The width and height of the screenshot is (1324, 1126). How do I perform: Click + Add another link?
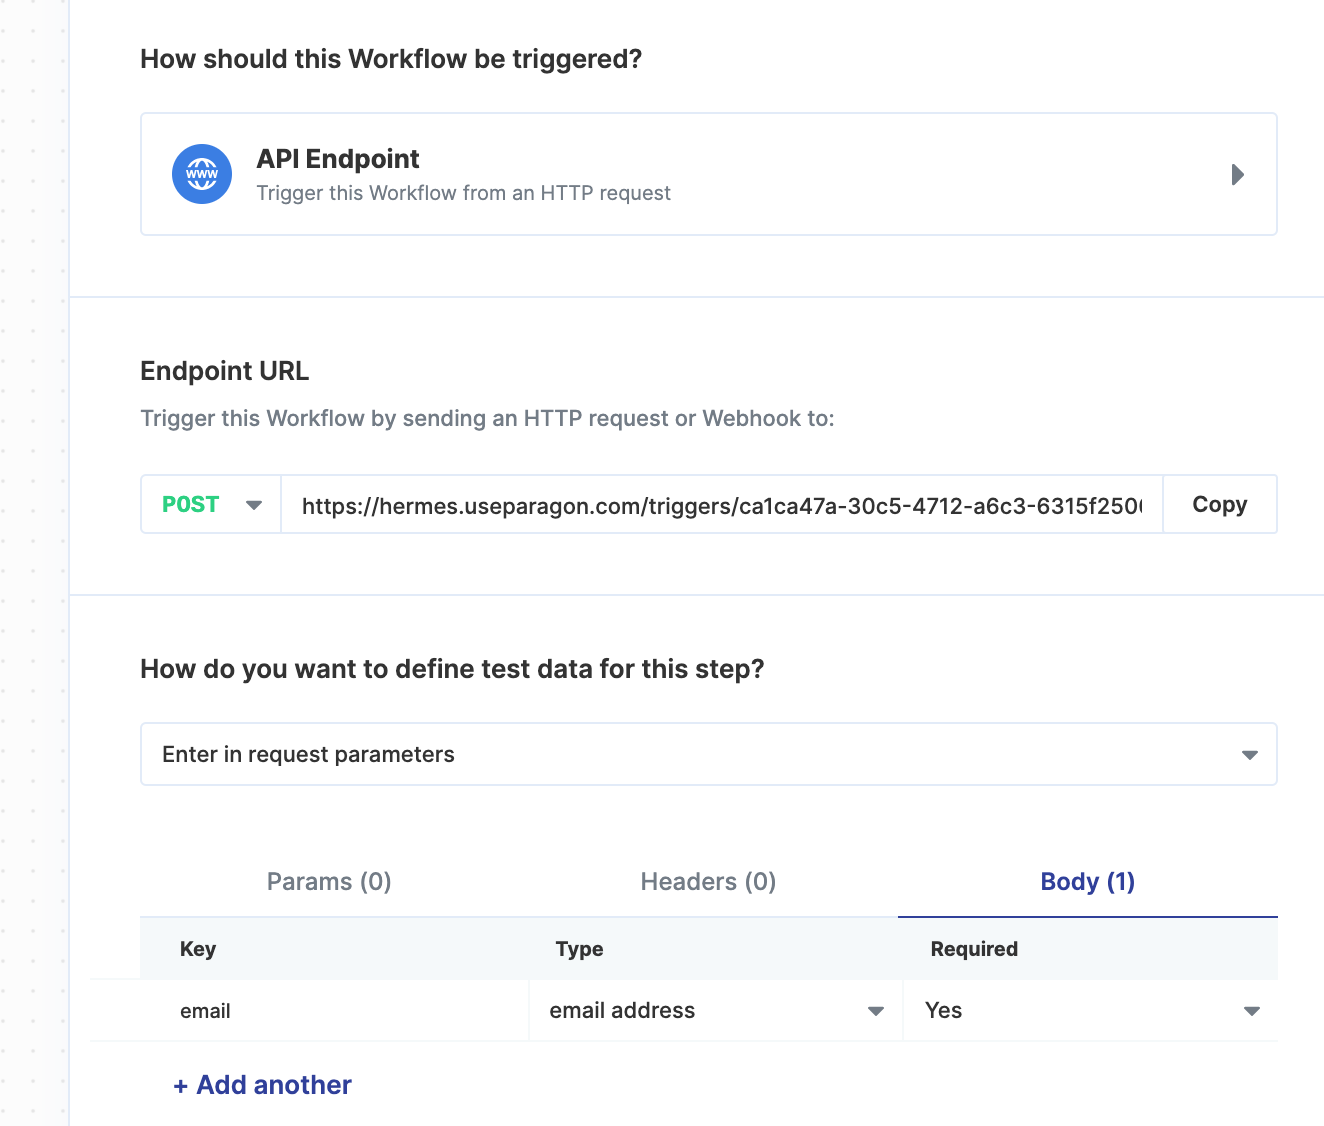[x=263, y=1085]
